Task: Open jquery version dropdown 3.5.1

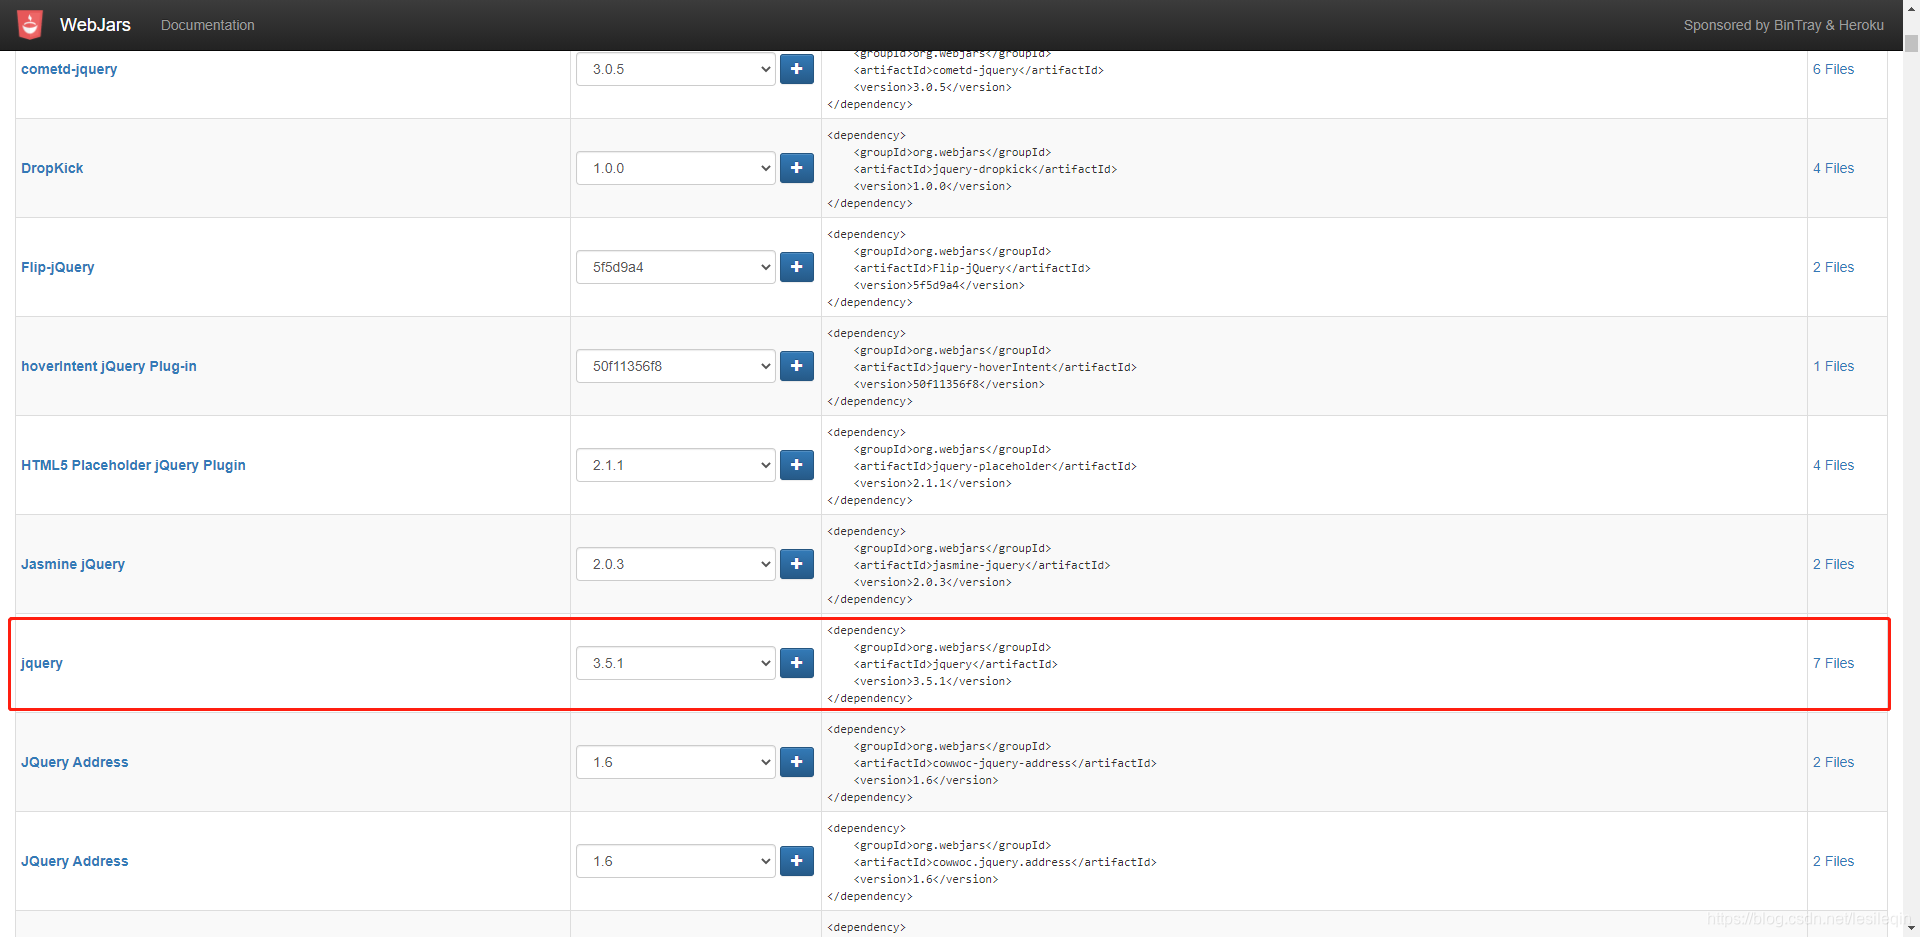Action: [676, 663]
